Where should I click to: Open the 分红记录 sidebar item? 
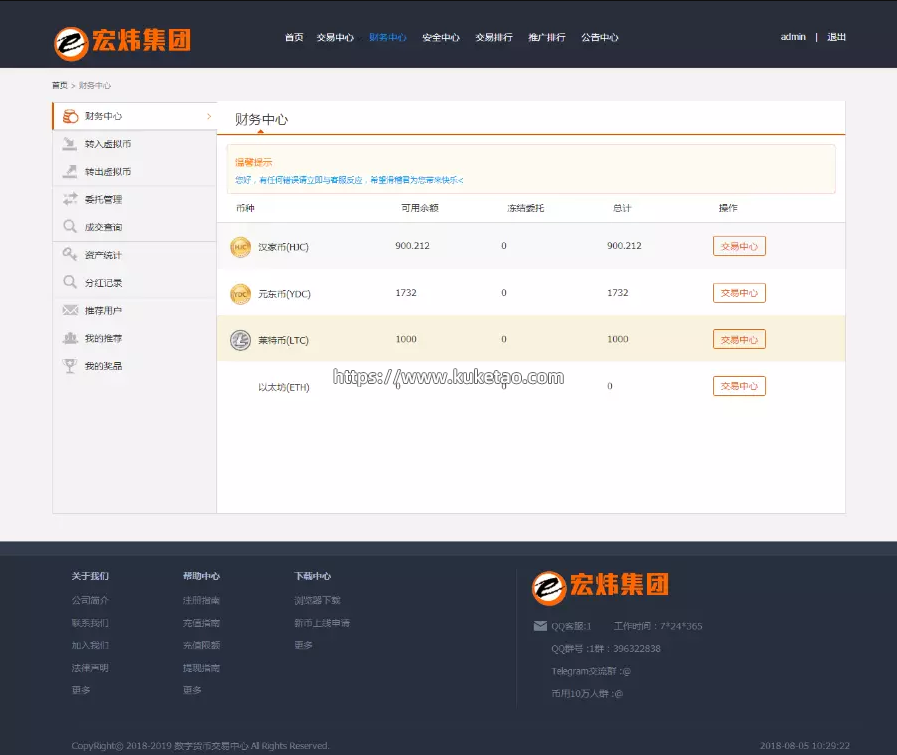pyautogui.click(x=103, y=283)
